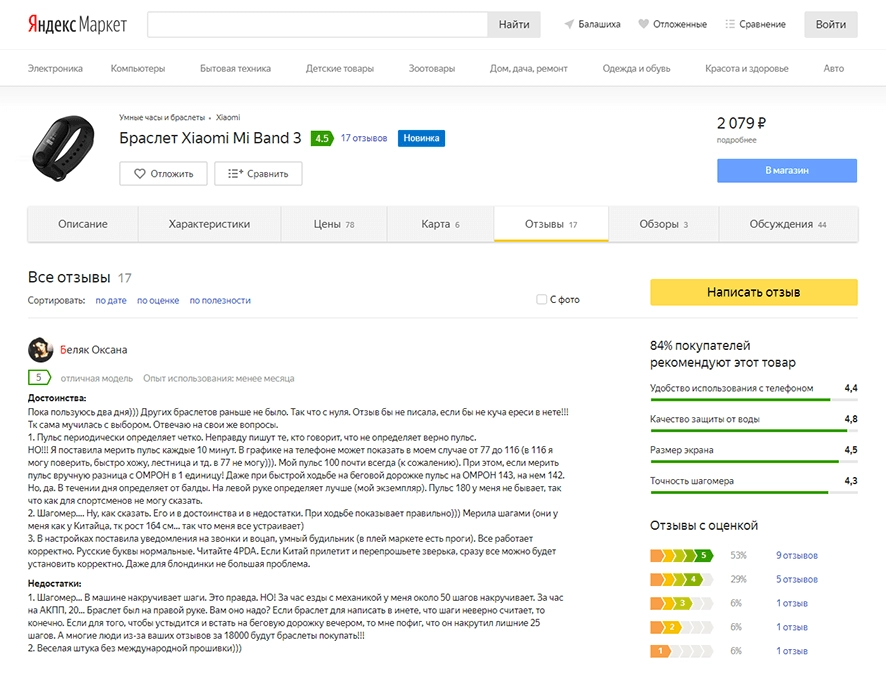
Task: Focus the search input field
Action: (x=318, y=24)
